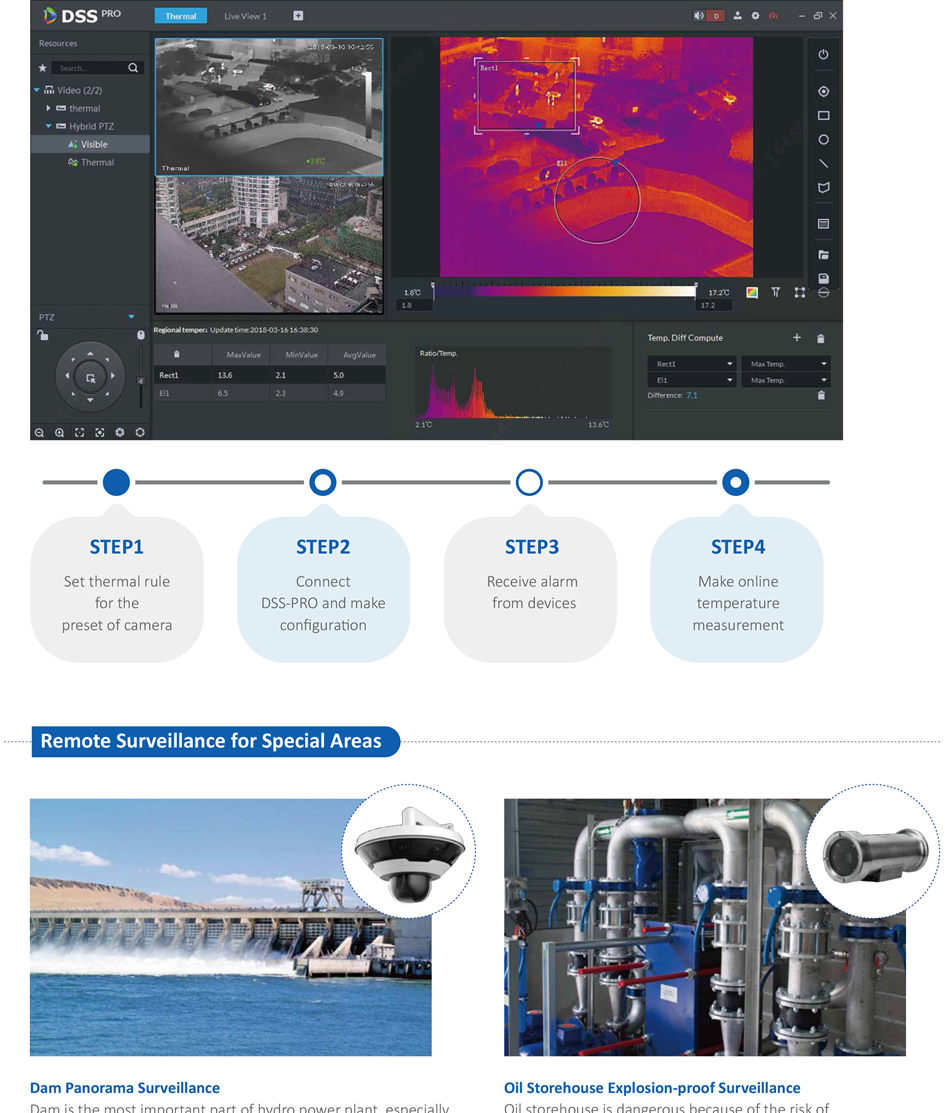
Task: Click the circle-with-line icon below save
Action: (823, 292)
